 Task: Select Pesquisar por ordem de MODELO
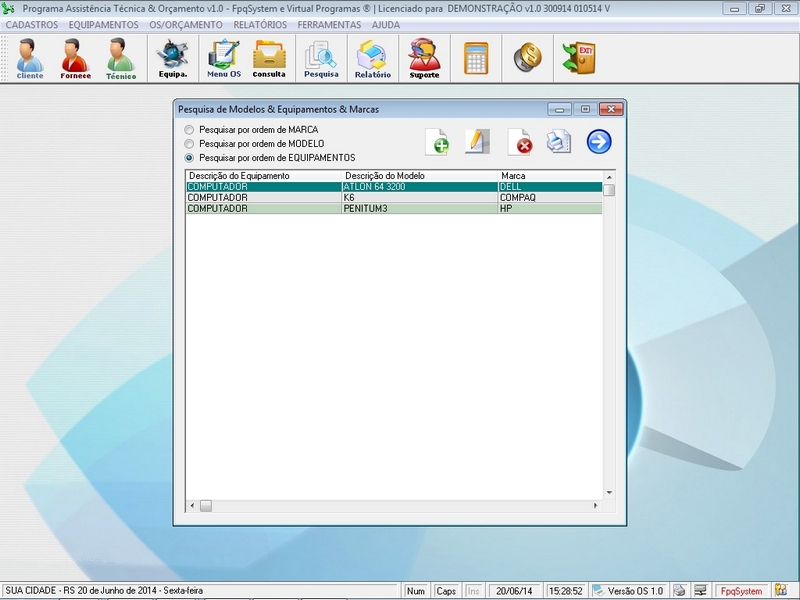189,144
